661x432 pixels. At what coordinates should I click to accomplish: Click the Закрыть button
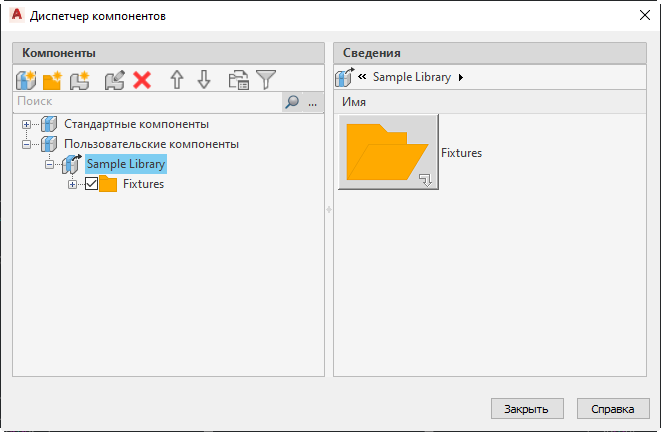pos(527,409)
